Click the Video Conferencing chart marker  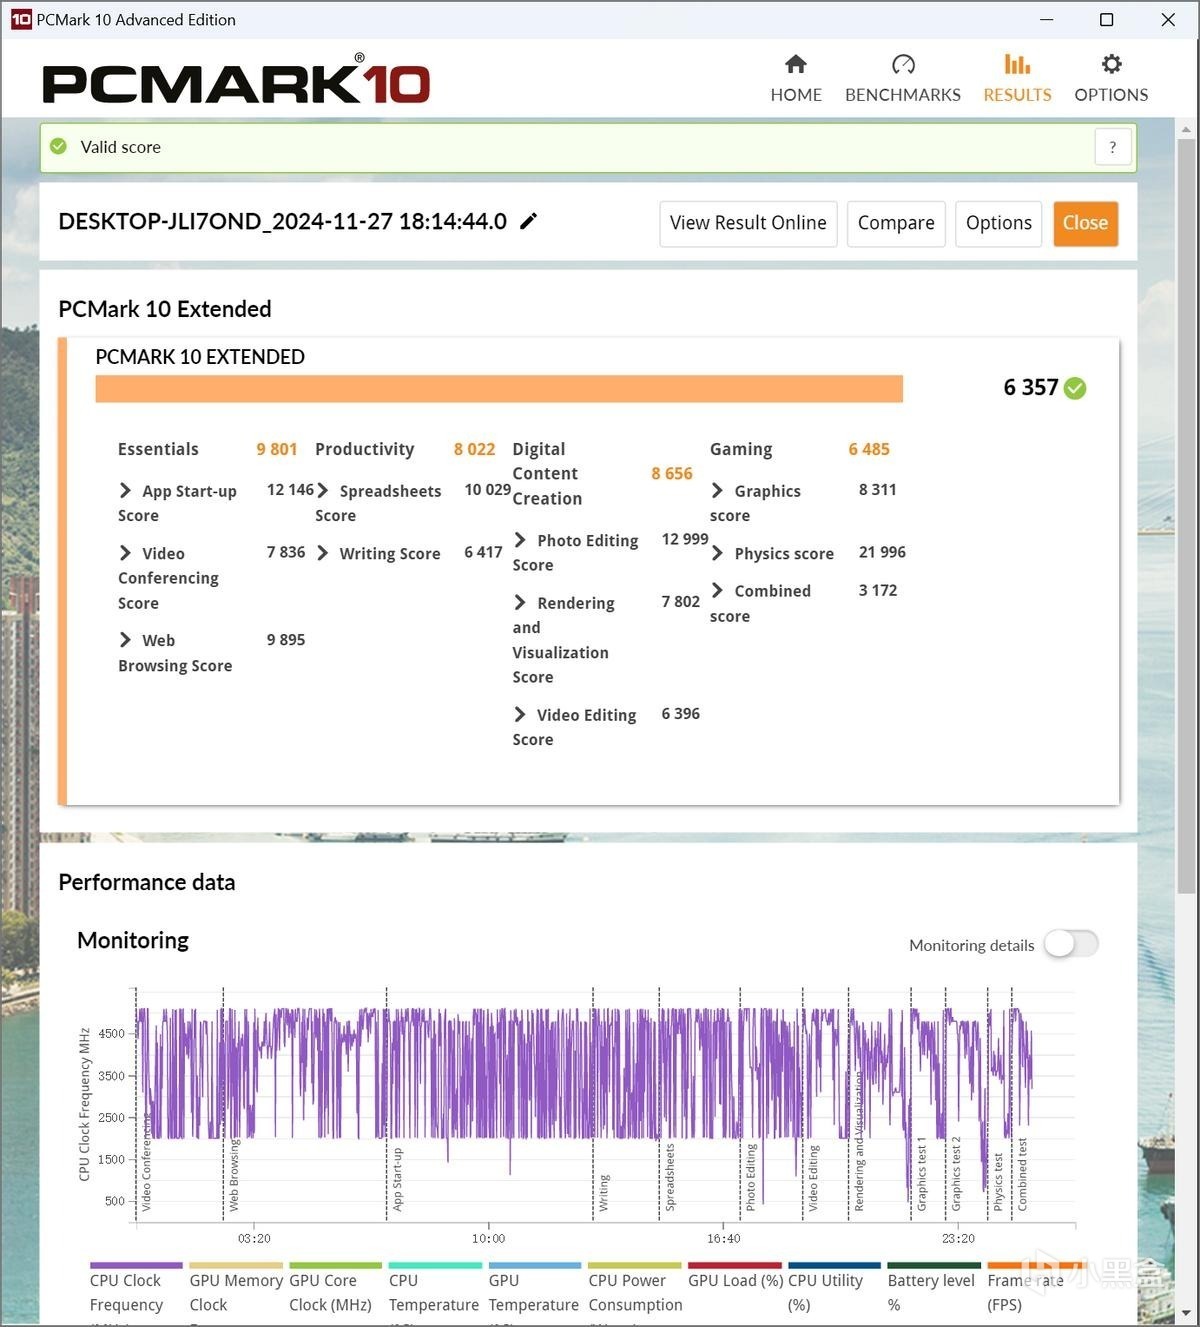(146, 1162)
